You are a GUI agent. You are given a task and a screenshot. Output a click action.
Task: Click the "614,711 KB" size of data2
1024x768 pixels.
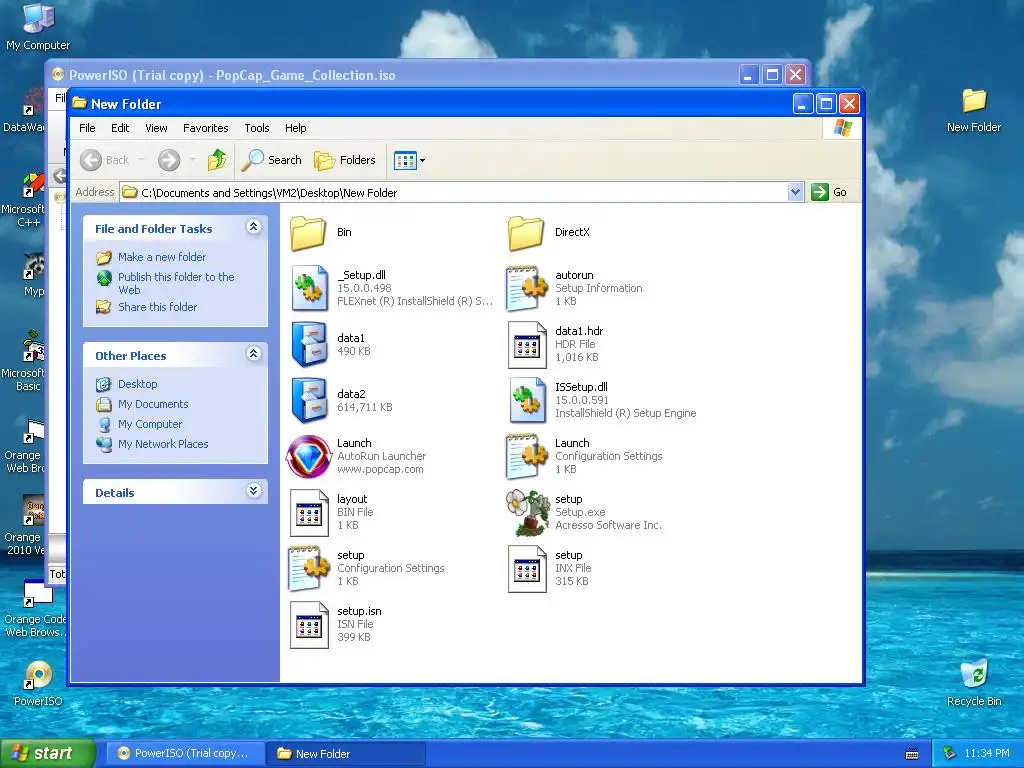[x=364, y=408]
